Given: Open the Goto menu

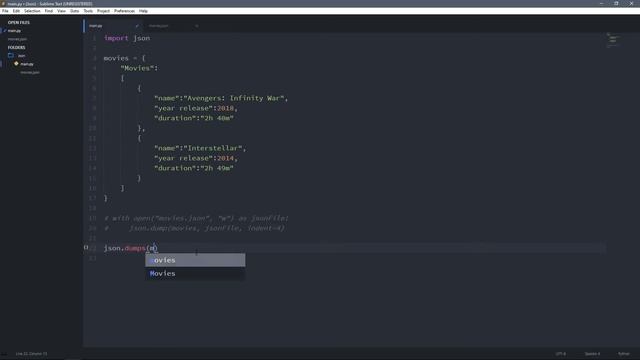Looking at the screenshot, I should 74,11.
